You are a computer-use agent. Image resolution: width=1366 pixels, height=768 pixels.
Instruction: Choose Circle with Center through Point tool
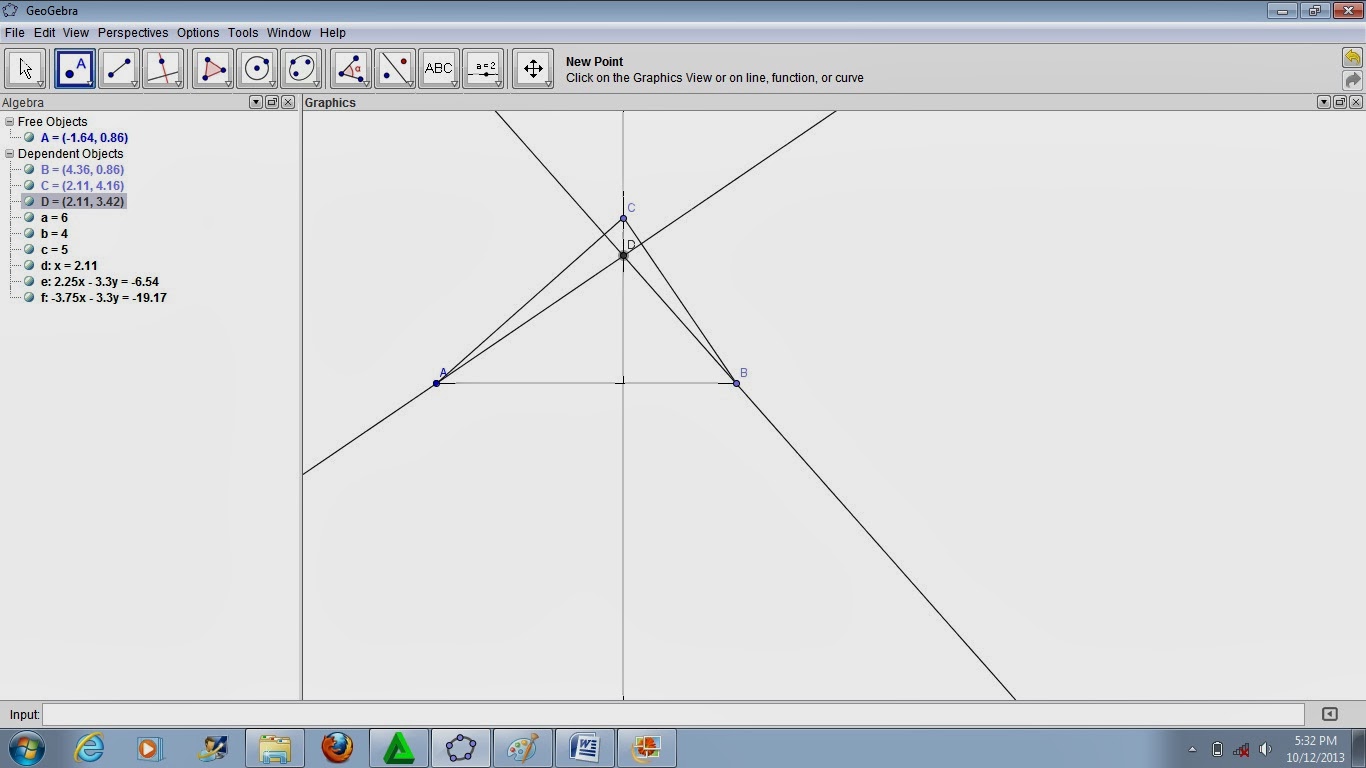[257, 69]
